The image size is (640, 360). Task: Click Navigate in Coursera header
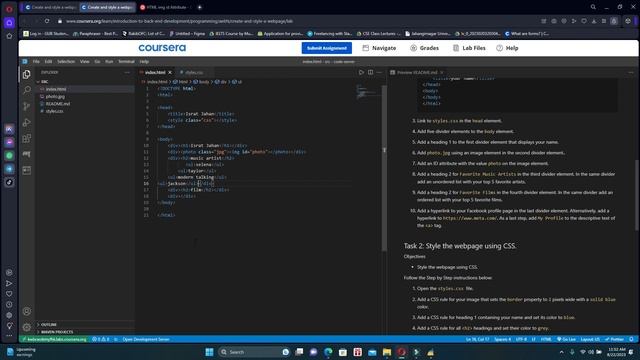[379, 48]
